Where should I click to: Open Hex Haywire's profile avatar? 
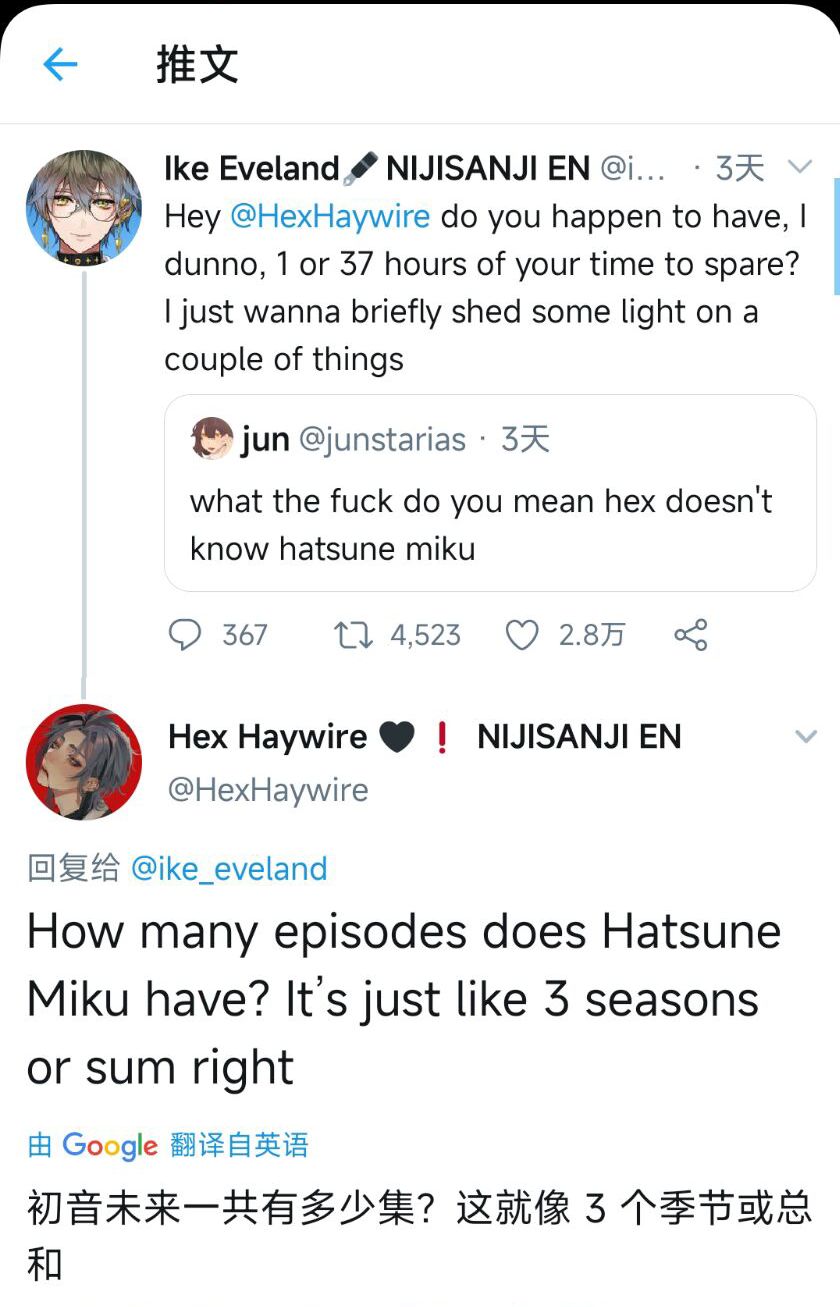[83, 762]
